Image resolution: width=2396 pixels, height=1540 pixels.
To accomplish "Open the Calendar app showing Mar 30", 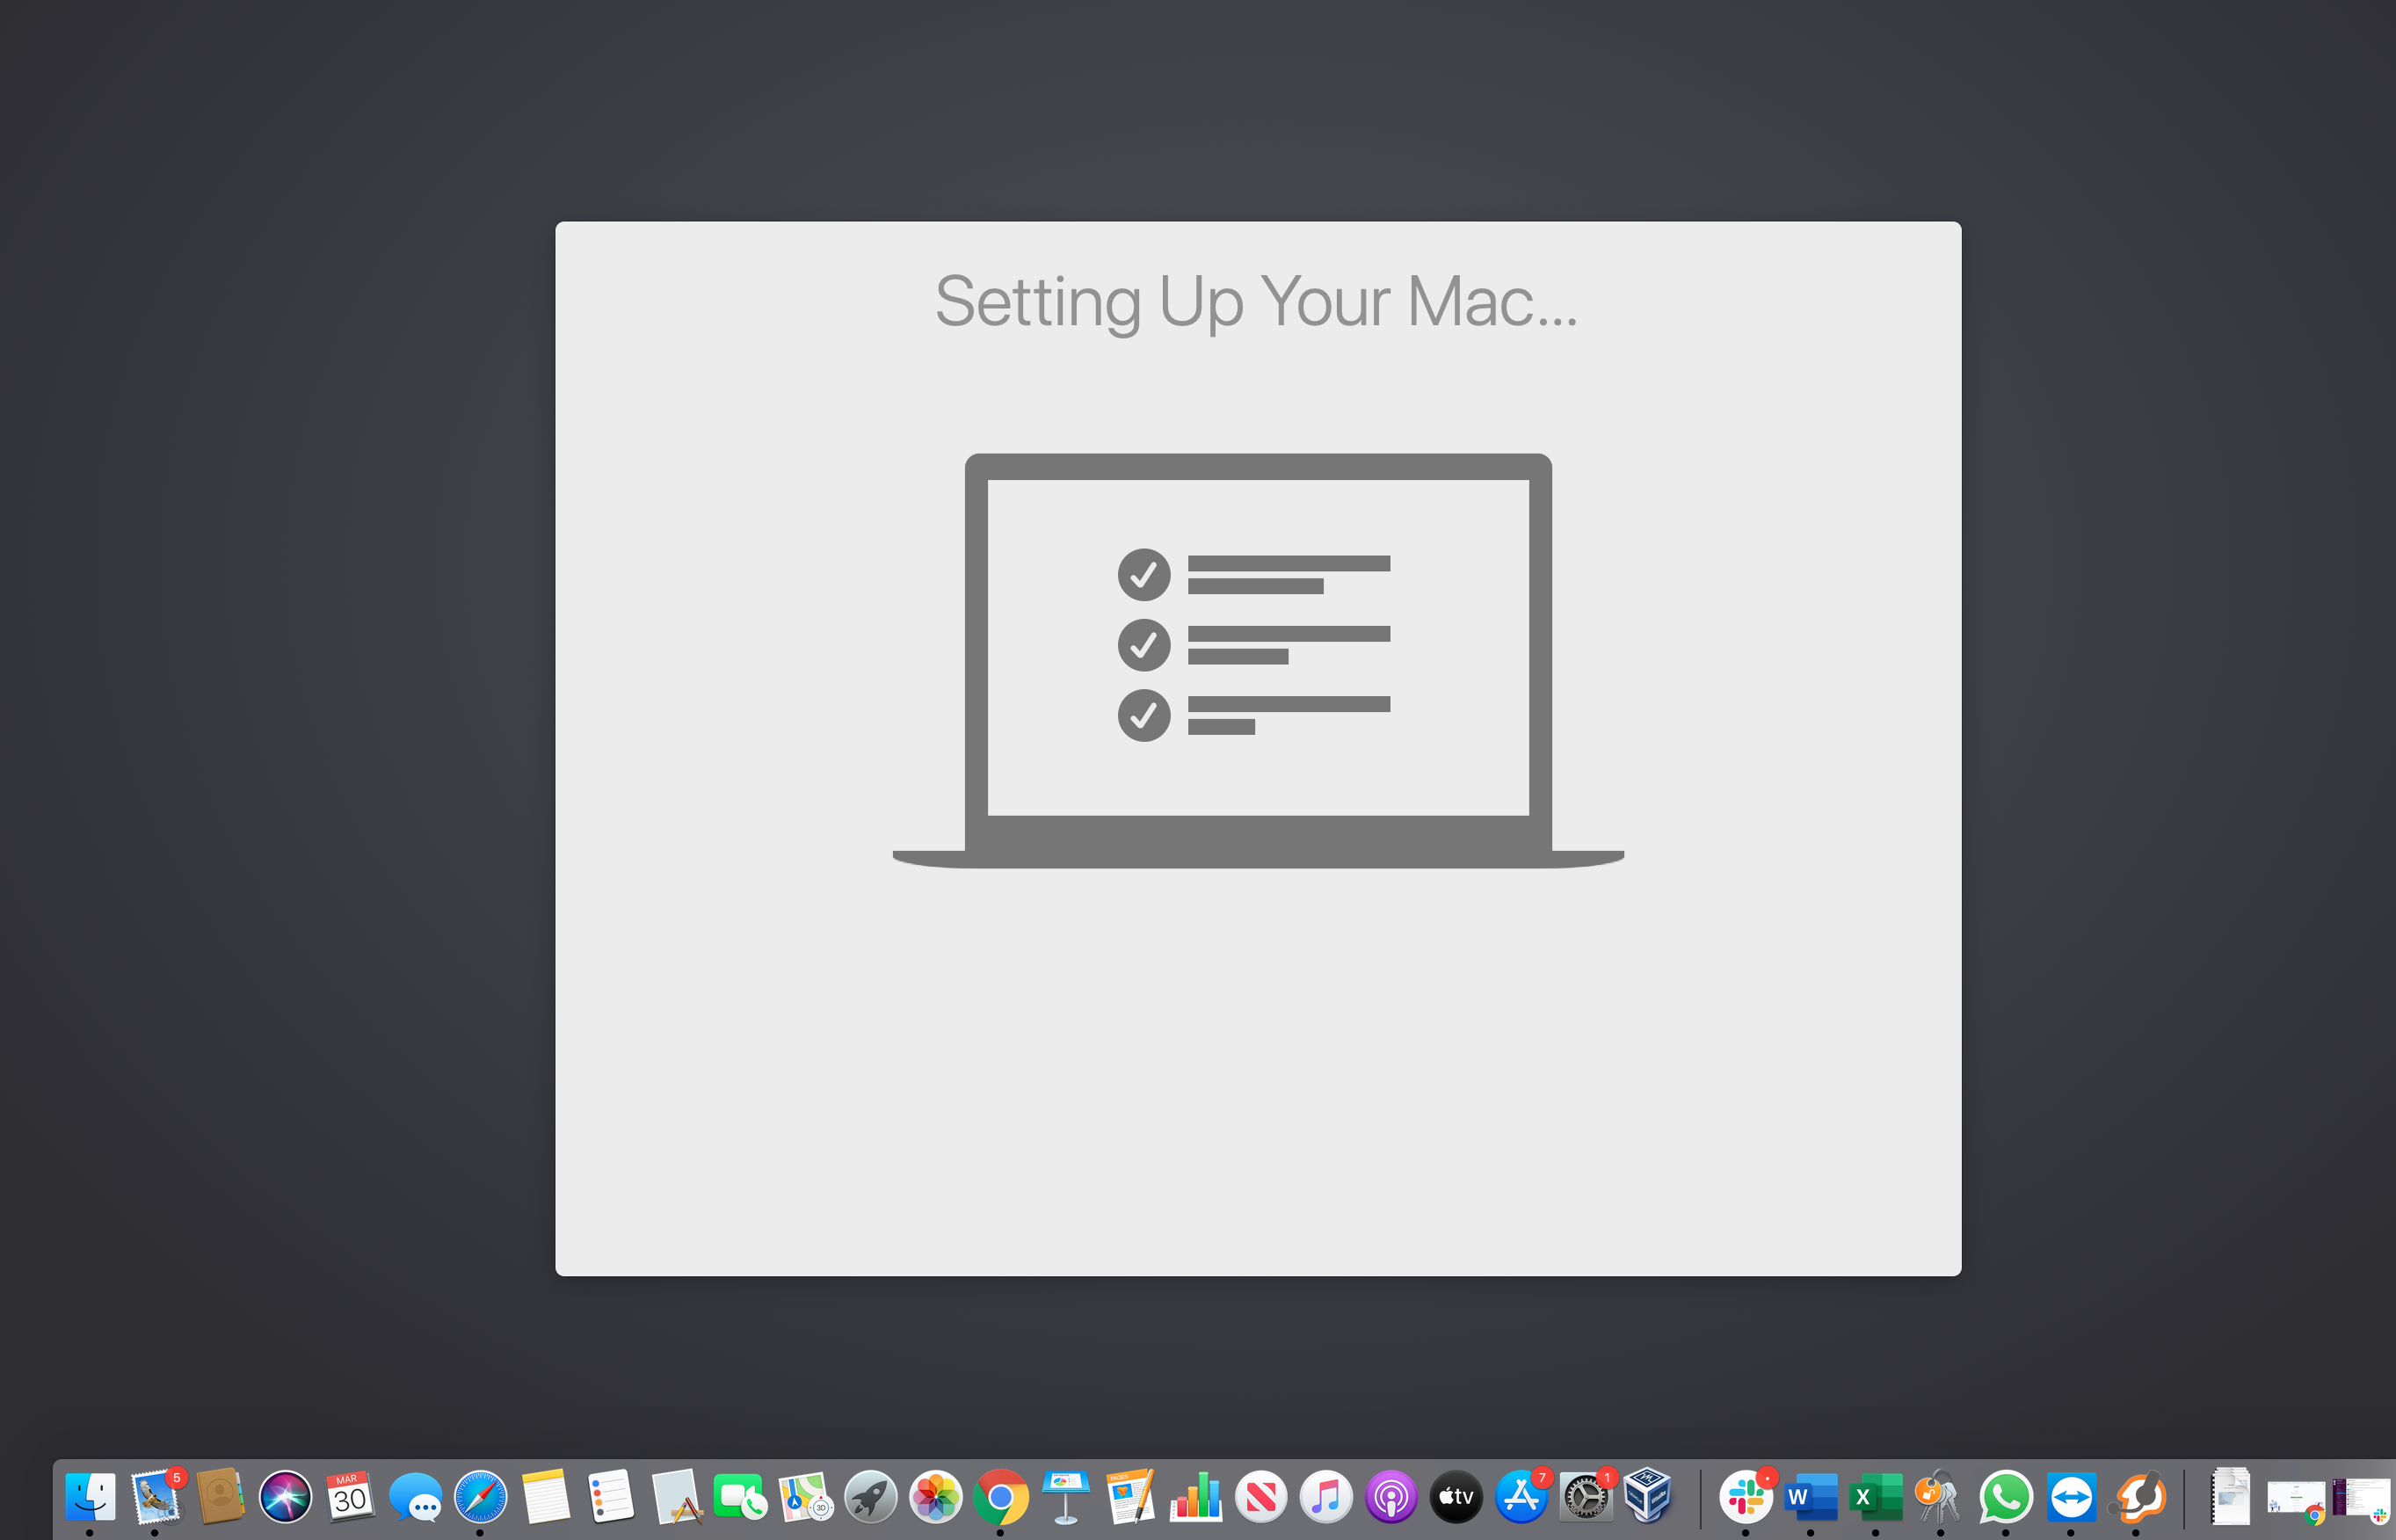I will 350,1497.
